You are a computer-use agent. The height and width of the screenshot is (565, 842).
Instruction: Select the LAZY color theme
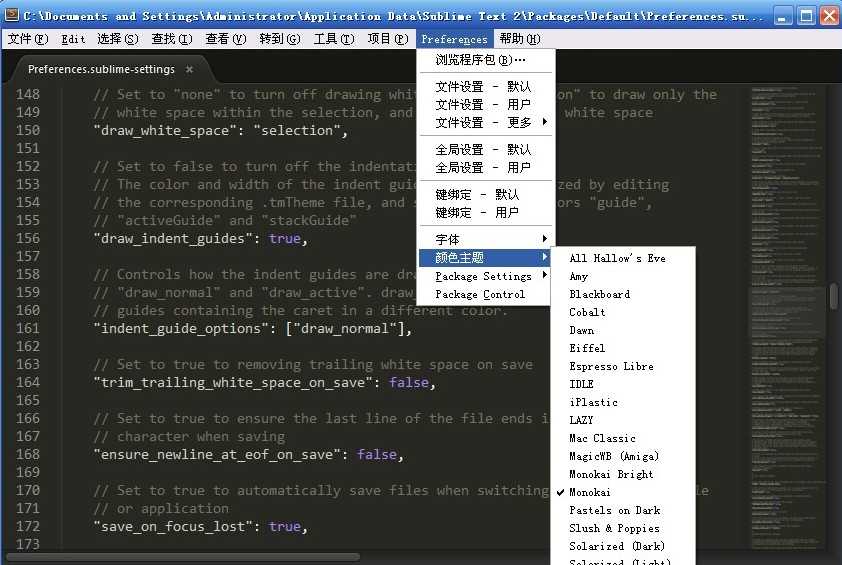click(x=623, y=421)
